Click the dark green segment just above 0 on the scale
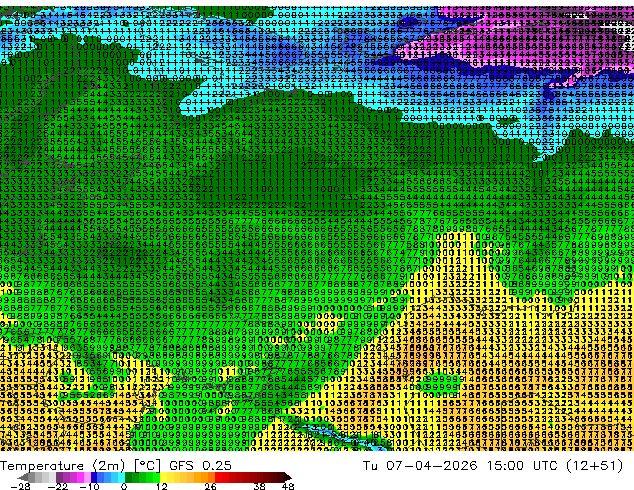Viewport: 634px width, 490px height. (129, 477)
